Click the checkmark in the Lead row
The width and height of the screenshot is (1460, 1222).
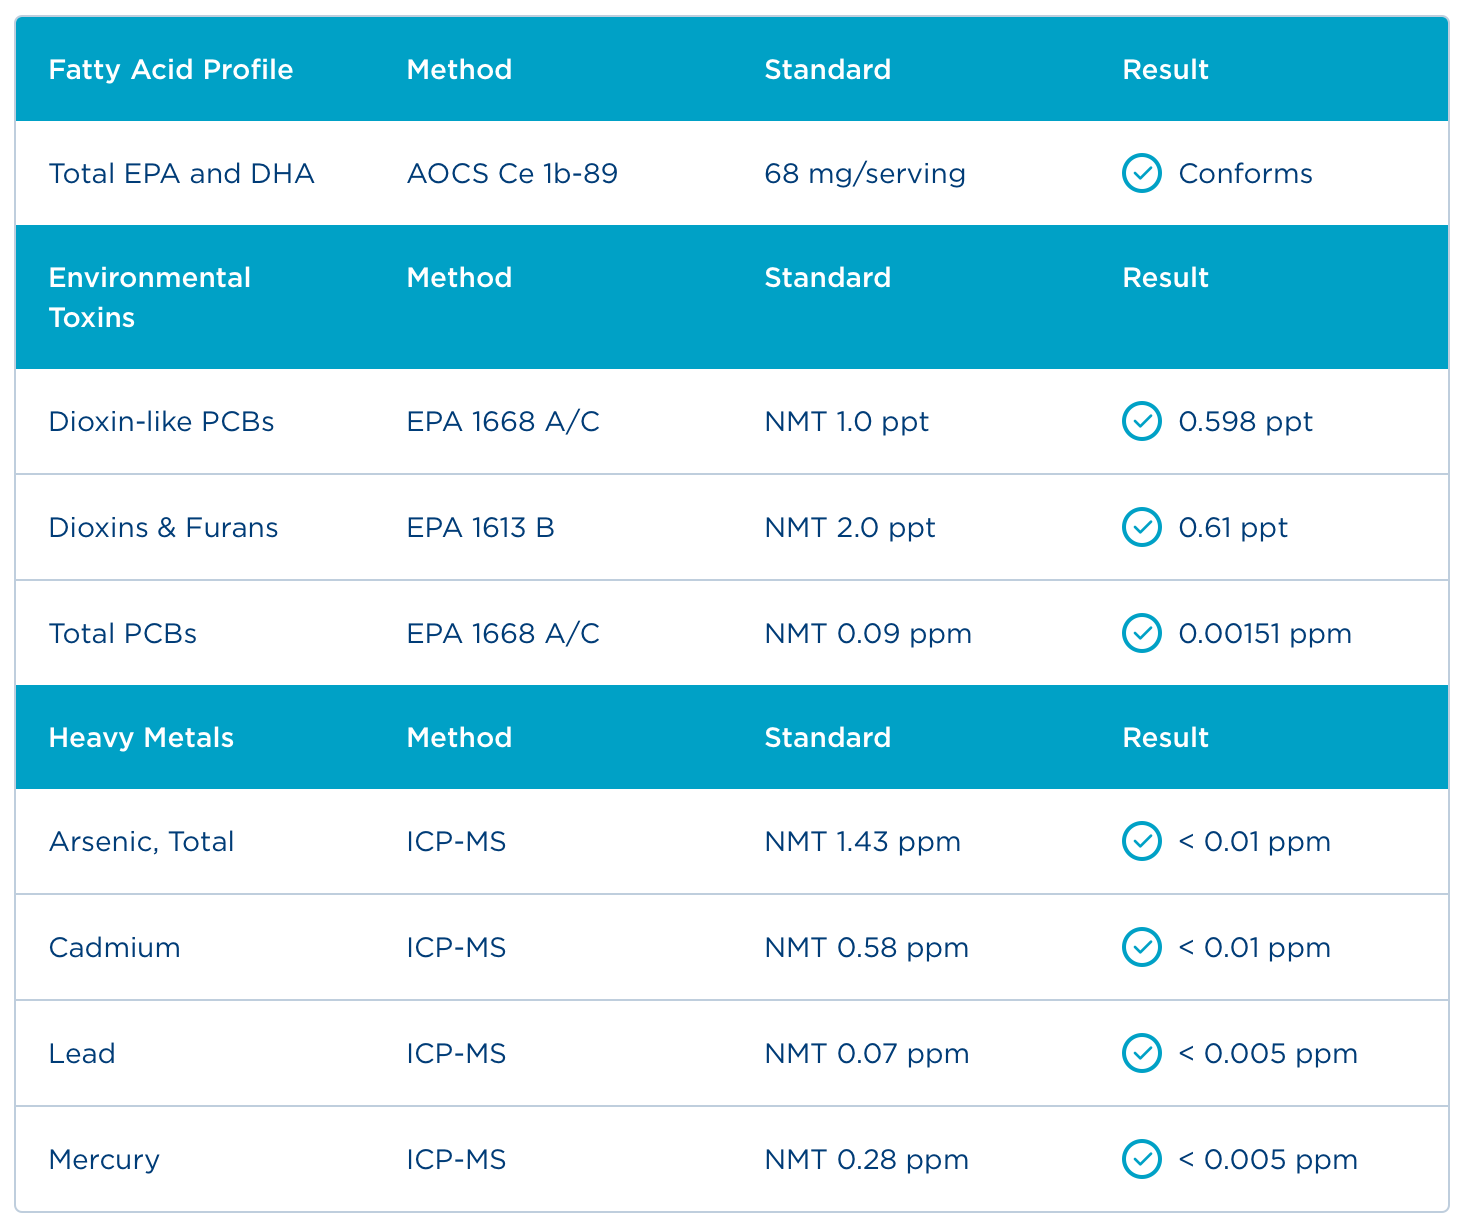click(1141, 1053)
